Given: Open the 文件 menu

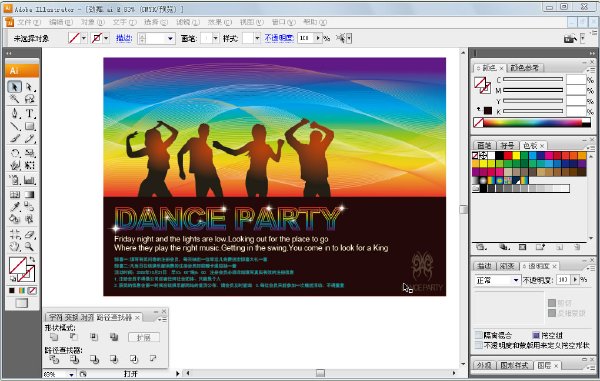Looking at the screenshot, I should (28, 22).
